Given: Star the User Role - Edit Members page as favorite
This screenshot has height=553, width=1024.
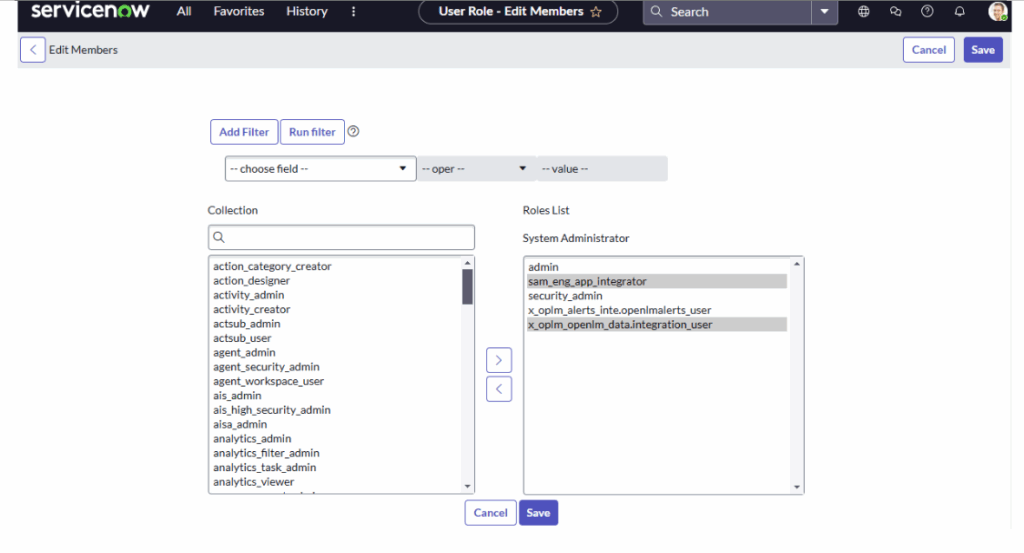Looking at the screenshot, I should click(596, 12).
